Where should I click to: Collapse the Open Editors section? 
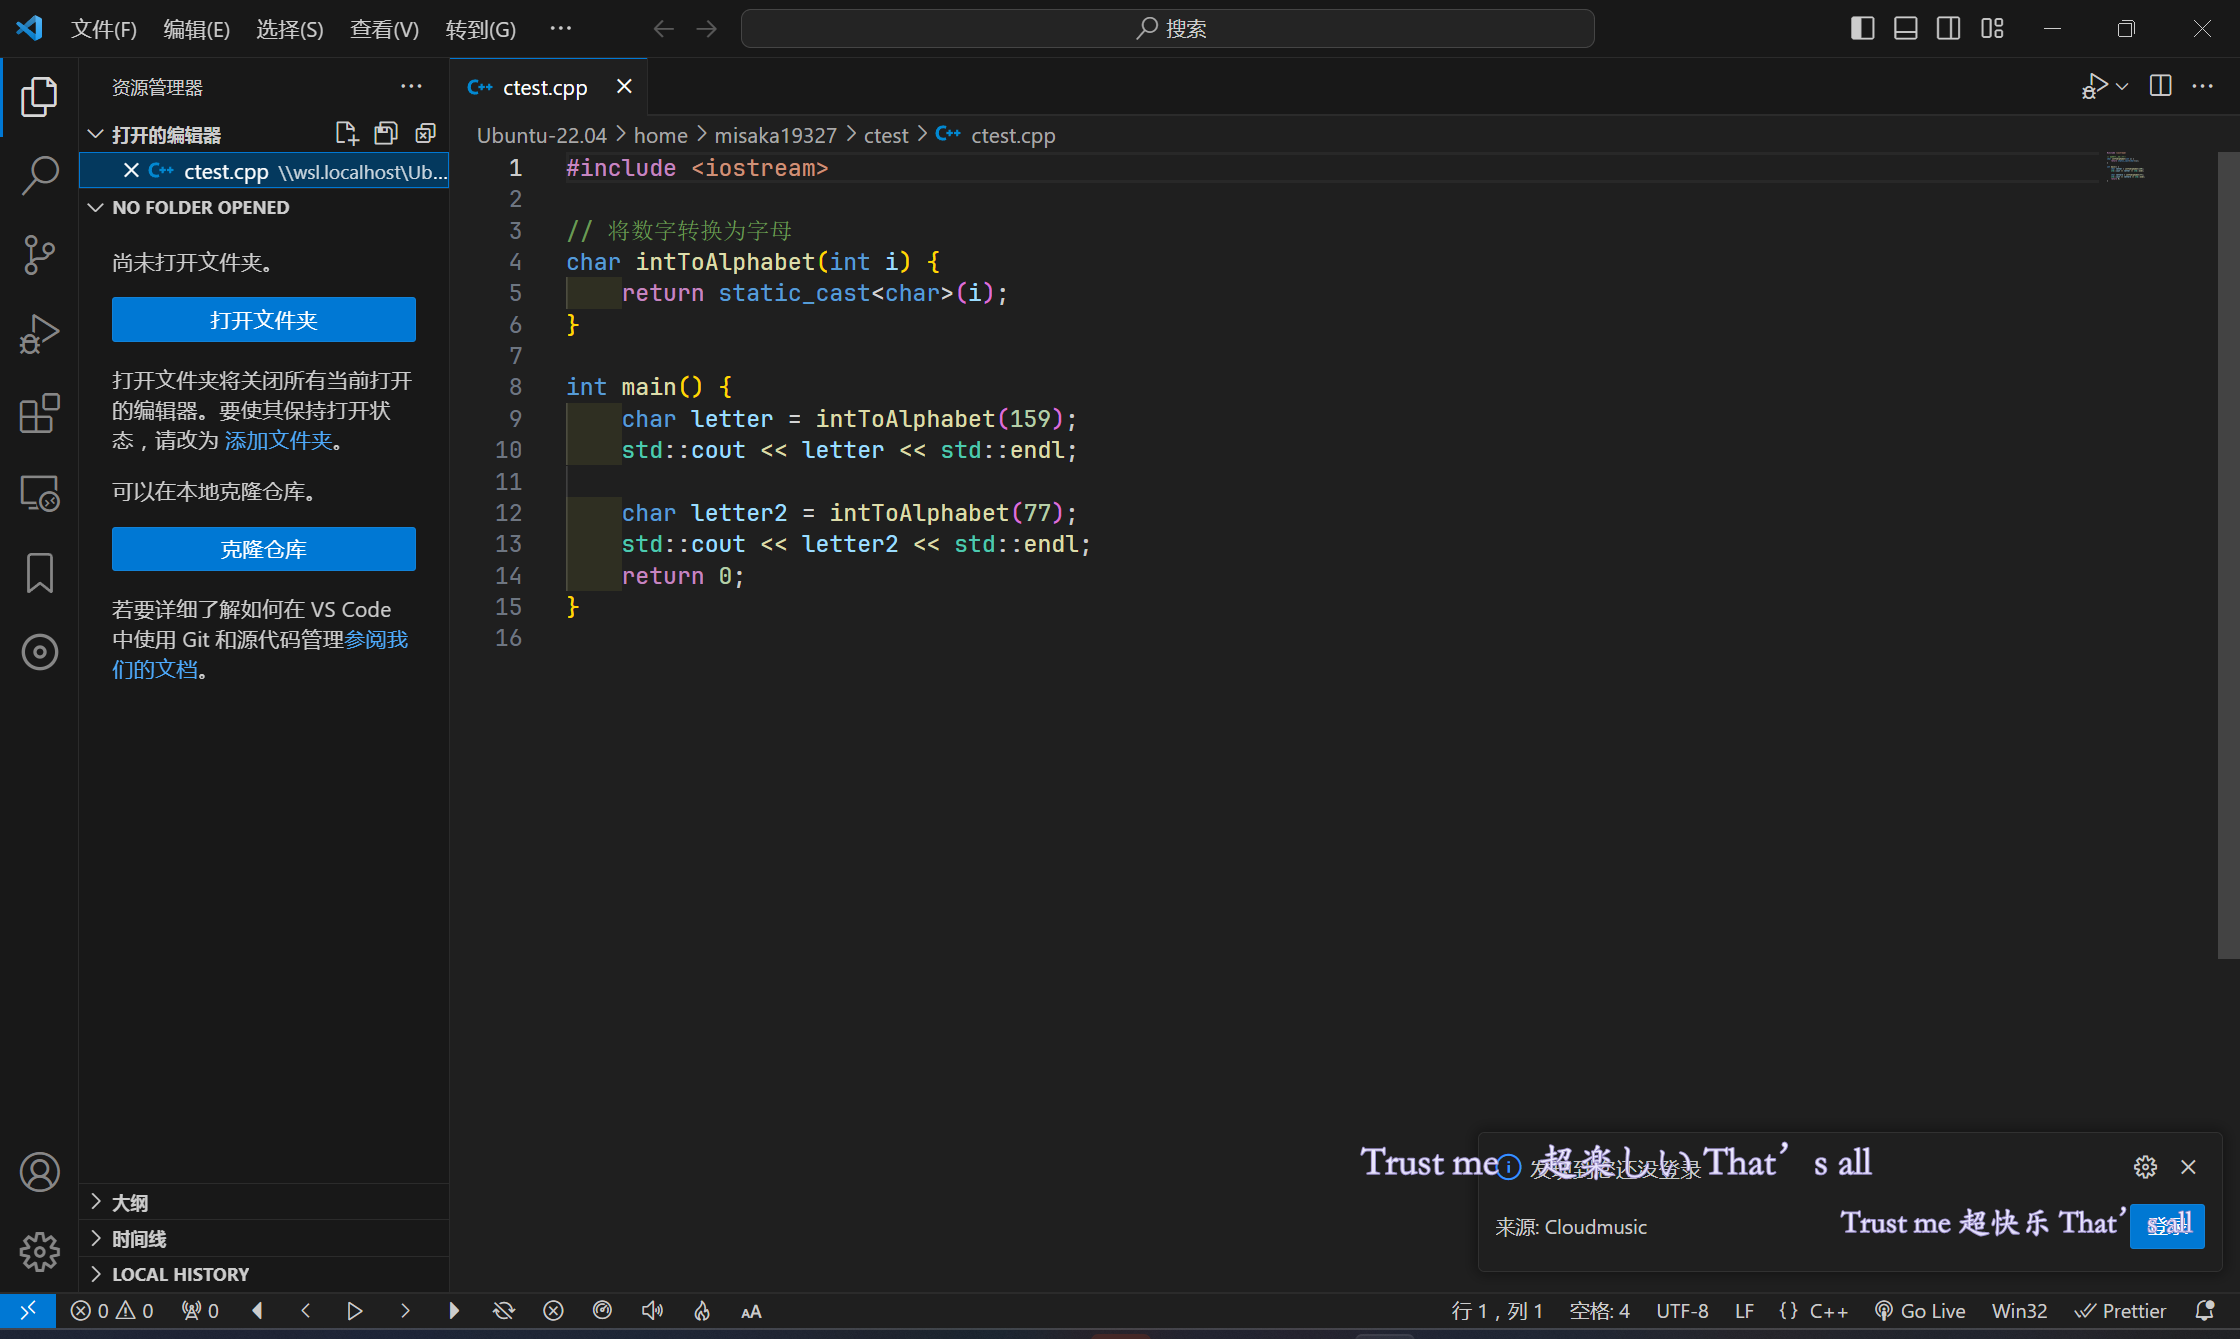[96, 134]
